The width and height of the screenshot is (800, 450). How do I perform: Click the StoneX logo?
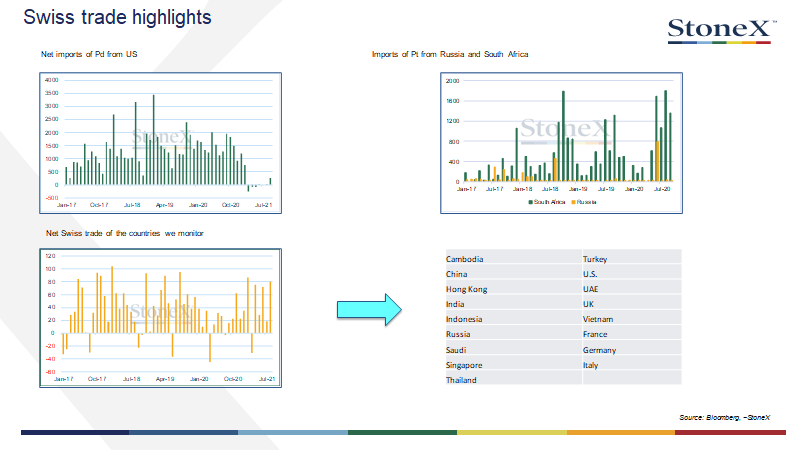(722, 31)
